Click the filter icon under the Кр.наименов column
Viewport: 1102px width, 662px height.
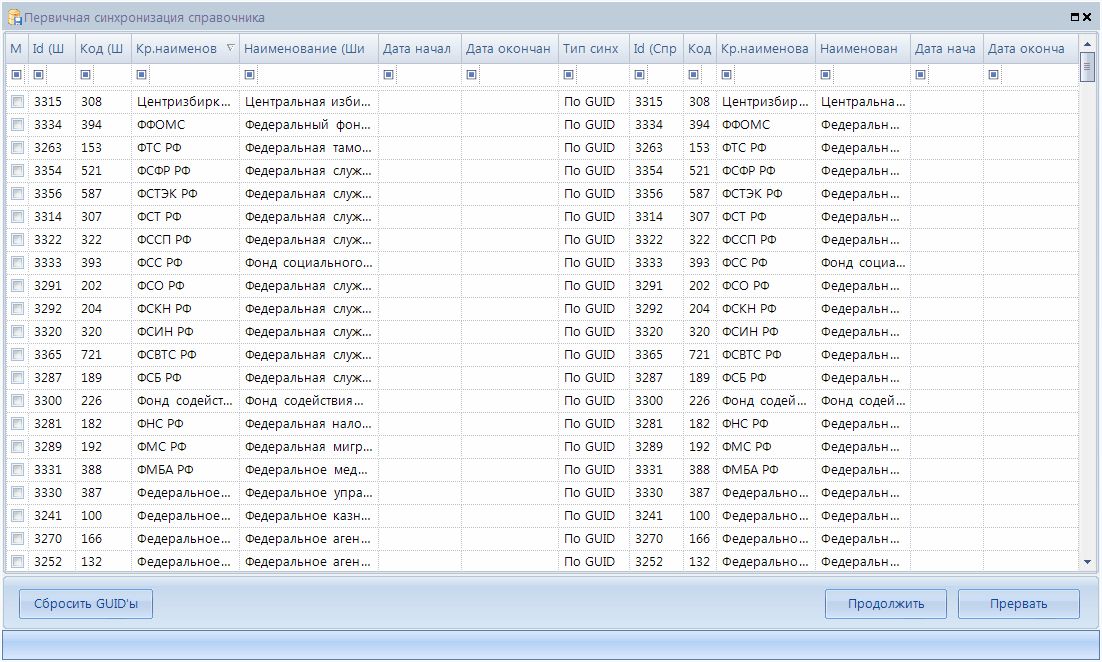coord(141,74)
